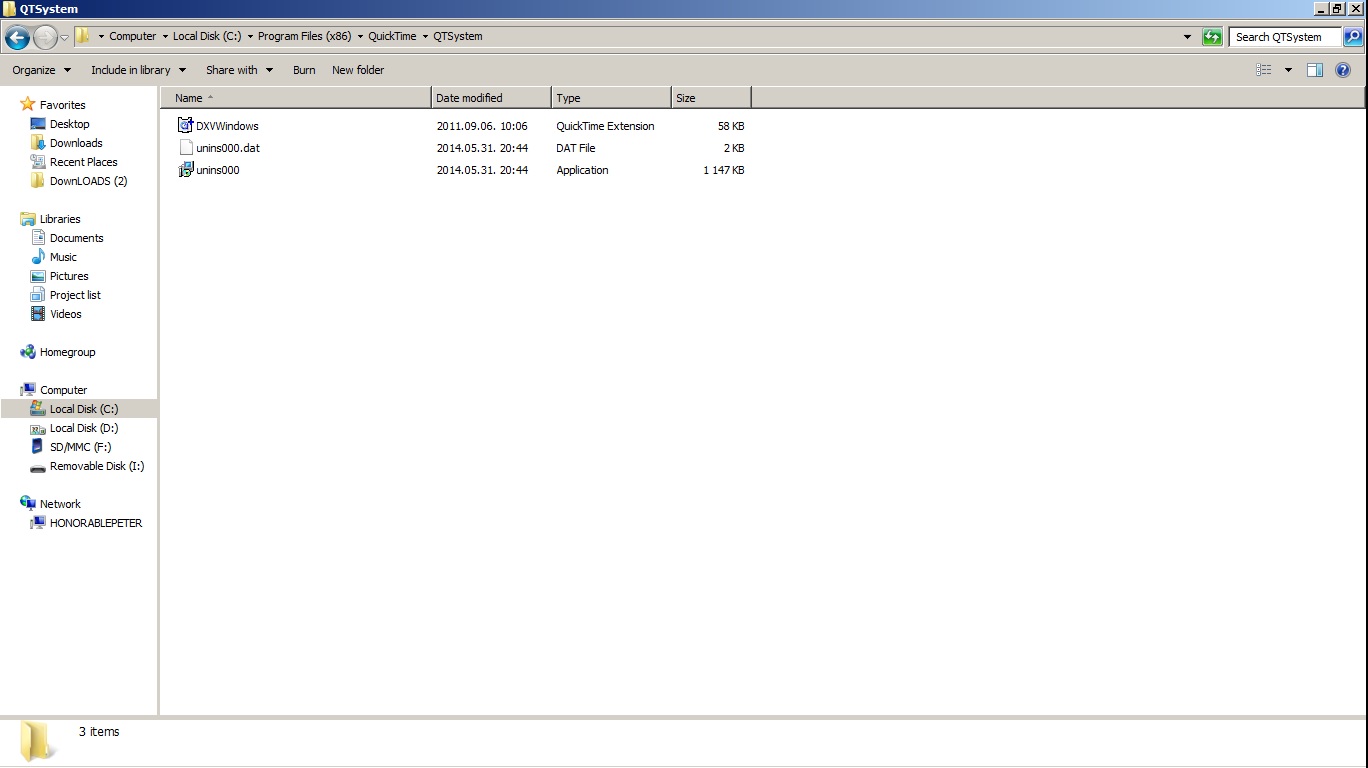Open the Help question mark icon

1343,70
